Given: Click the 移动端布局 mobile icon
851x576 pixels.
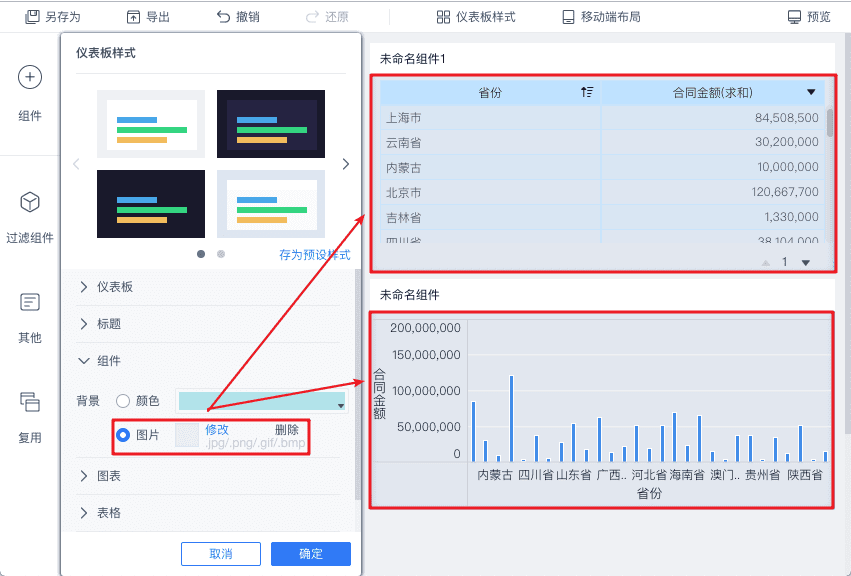Looking at the screenshot, I should [x=568, y=17].
